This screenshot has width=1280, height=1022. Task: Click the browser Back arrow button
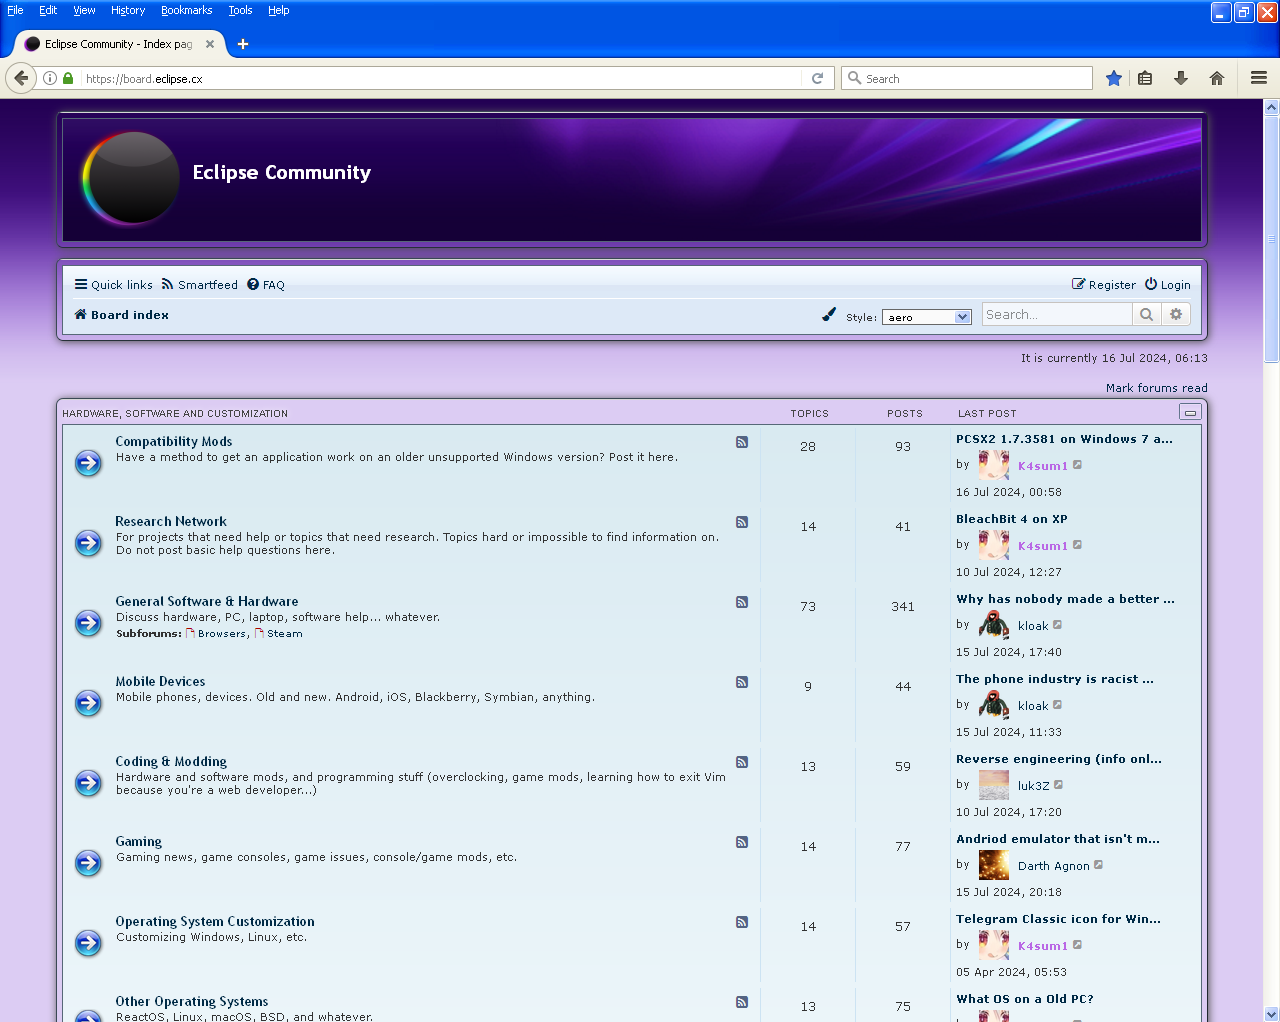21,78
